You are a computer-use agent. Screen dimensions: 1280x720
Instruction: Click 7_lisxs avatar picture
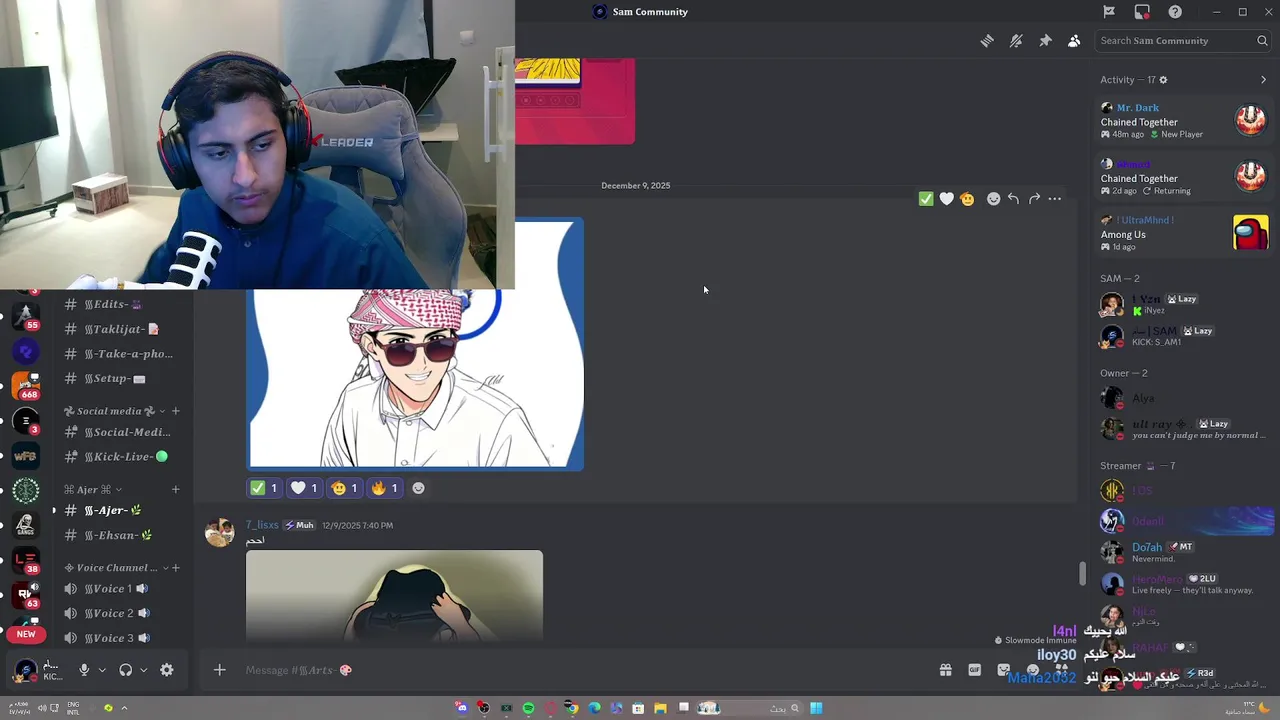[x=219, y=533]
